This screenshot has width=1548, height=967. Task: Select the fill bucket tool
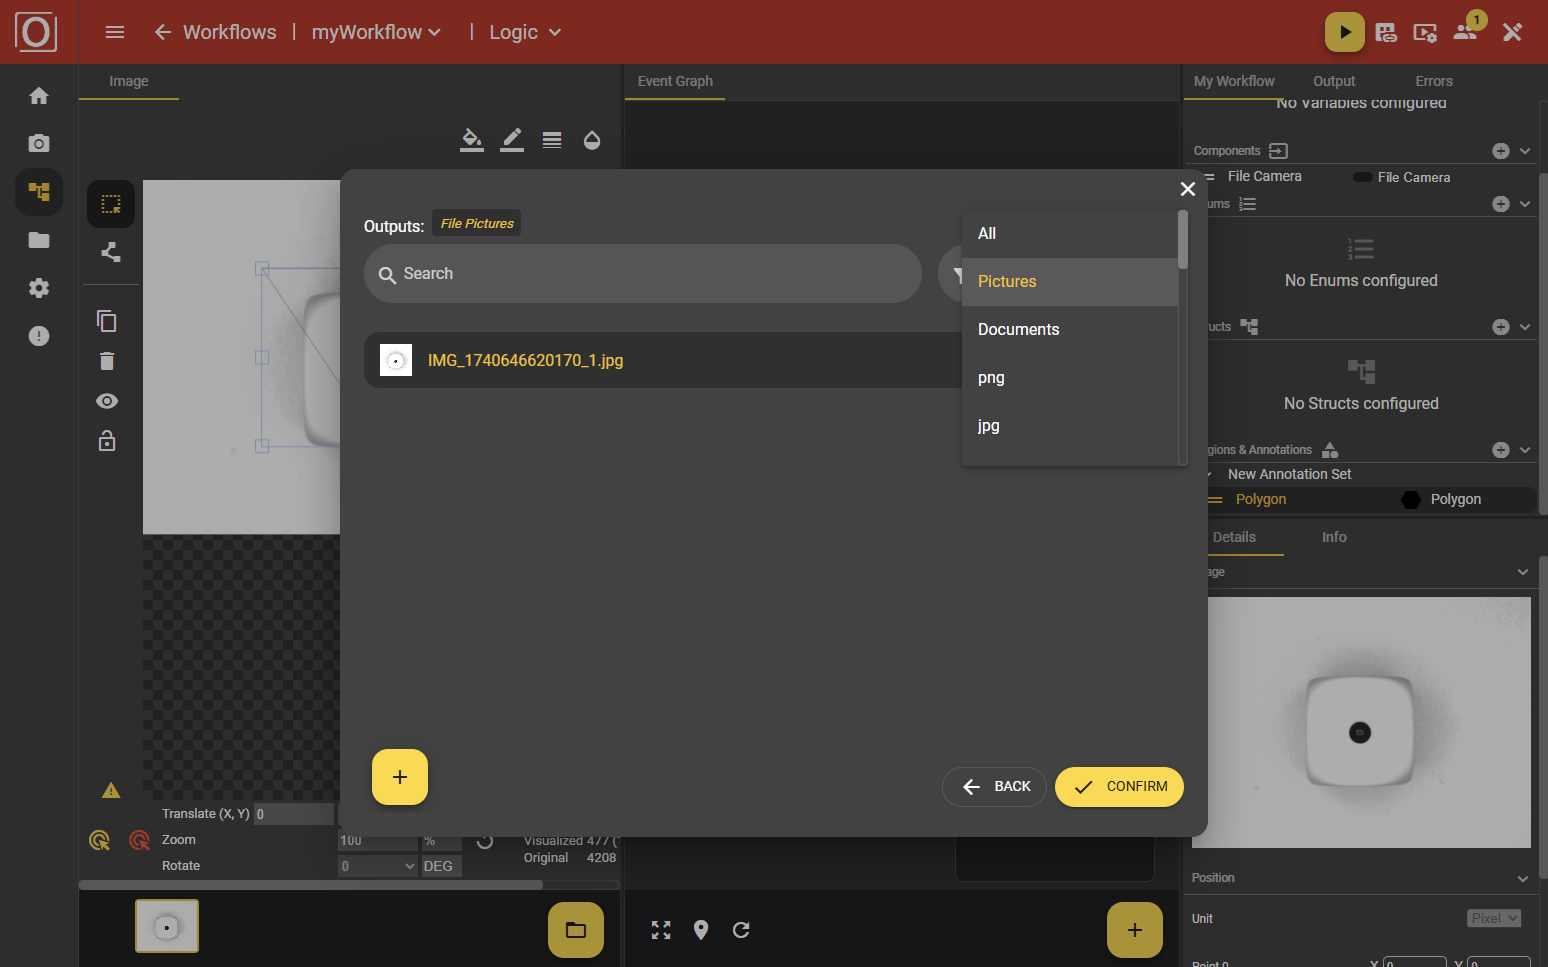coord(471,140)
